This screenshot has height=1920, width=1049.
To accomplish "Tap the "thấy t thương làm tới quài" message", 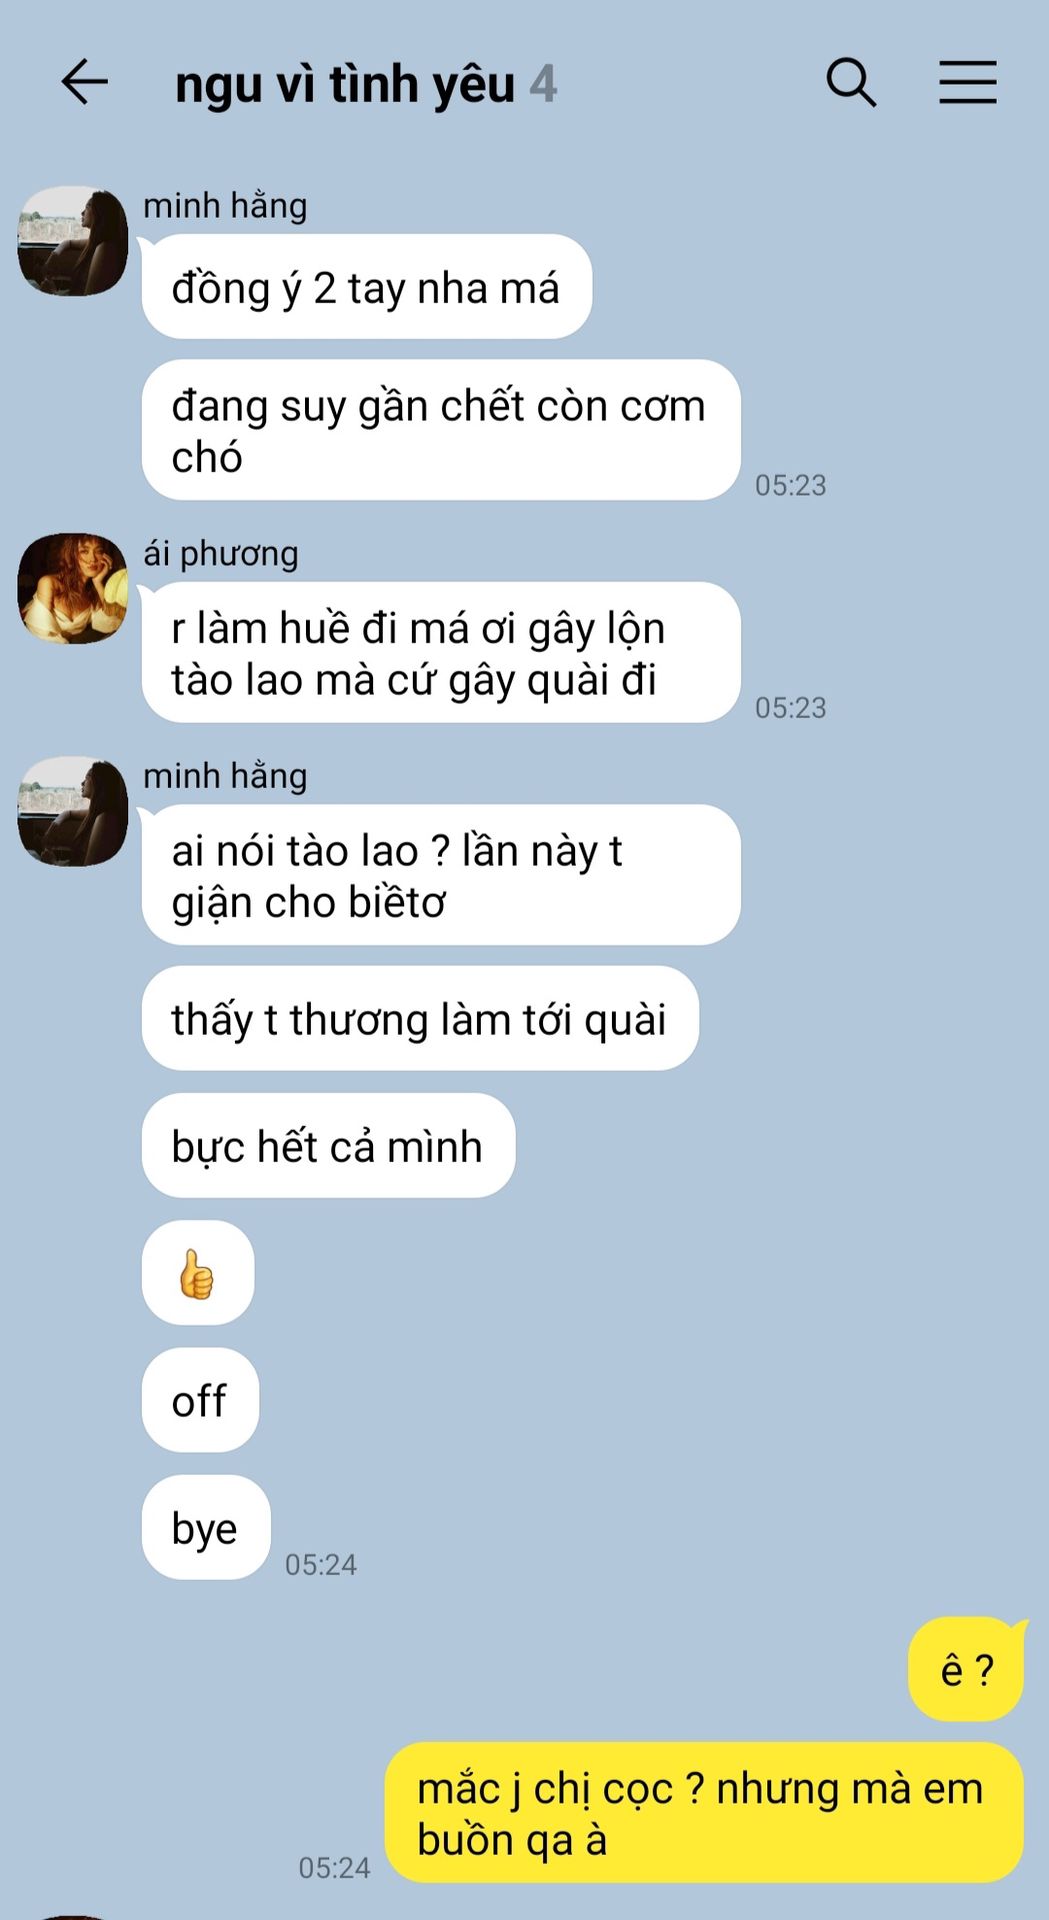I will point(420,1018).
